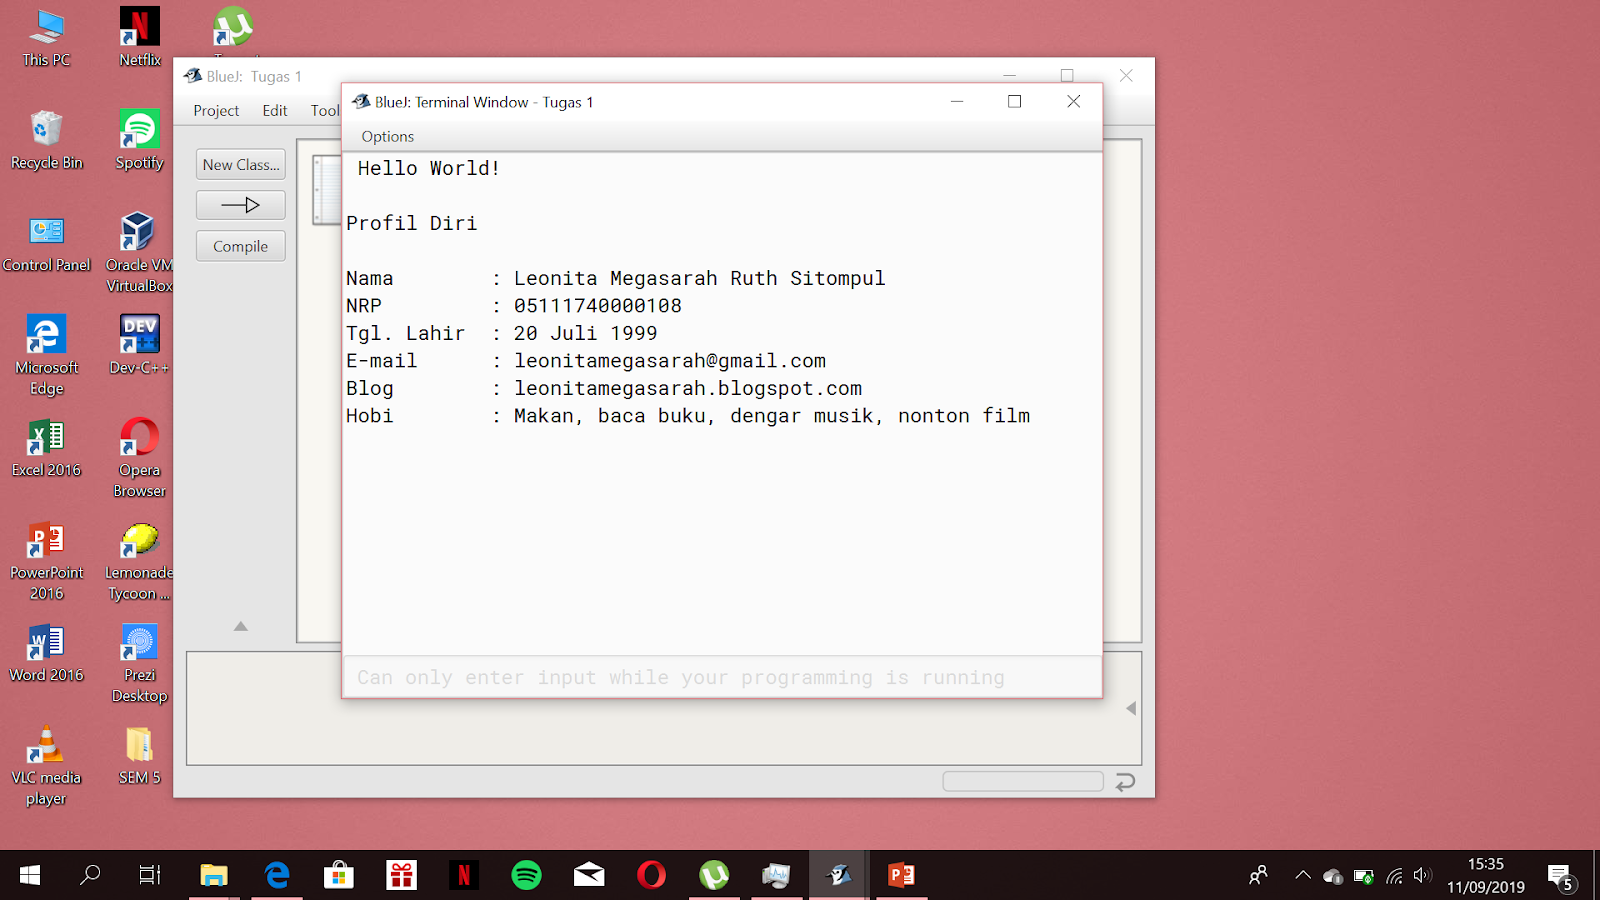This screenshot has width=1600, height=900.
Task: Open Netflix from the taskbar
Action: coord(464,875)
